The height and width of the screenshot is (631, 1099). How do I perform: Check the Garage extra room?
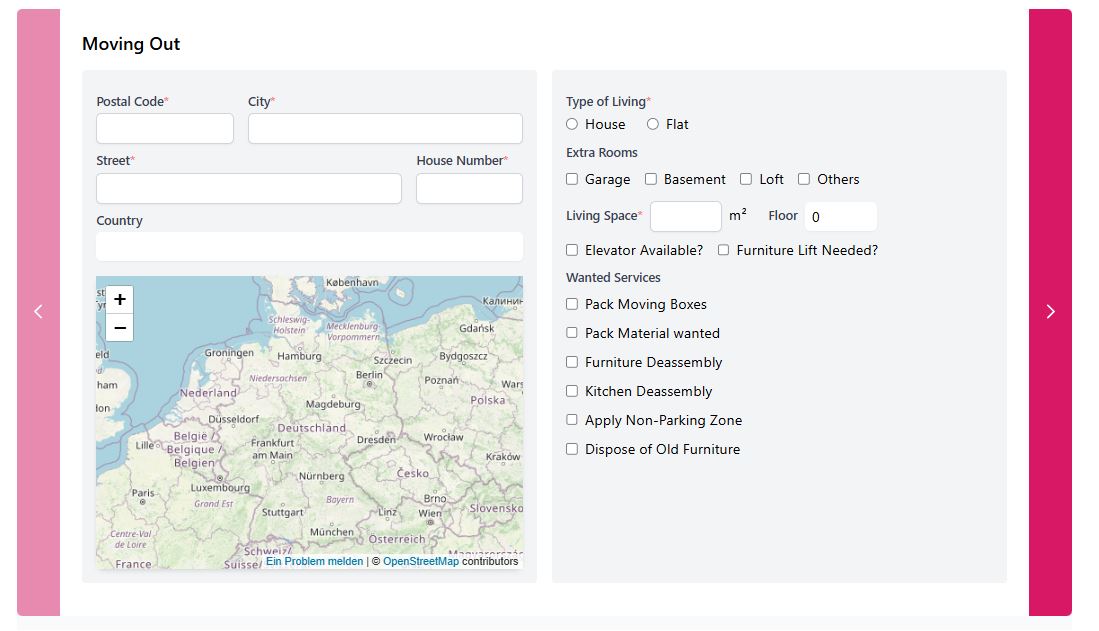click(572, 179)
